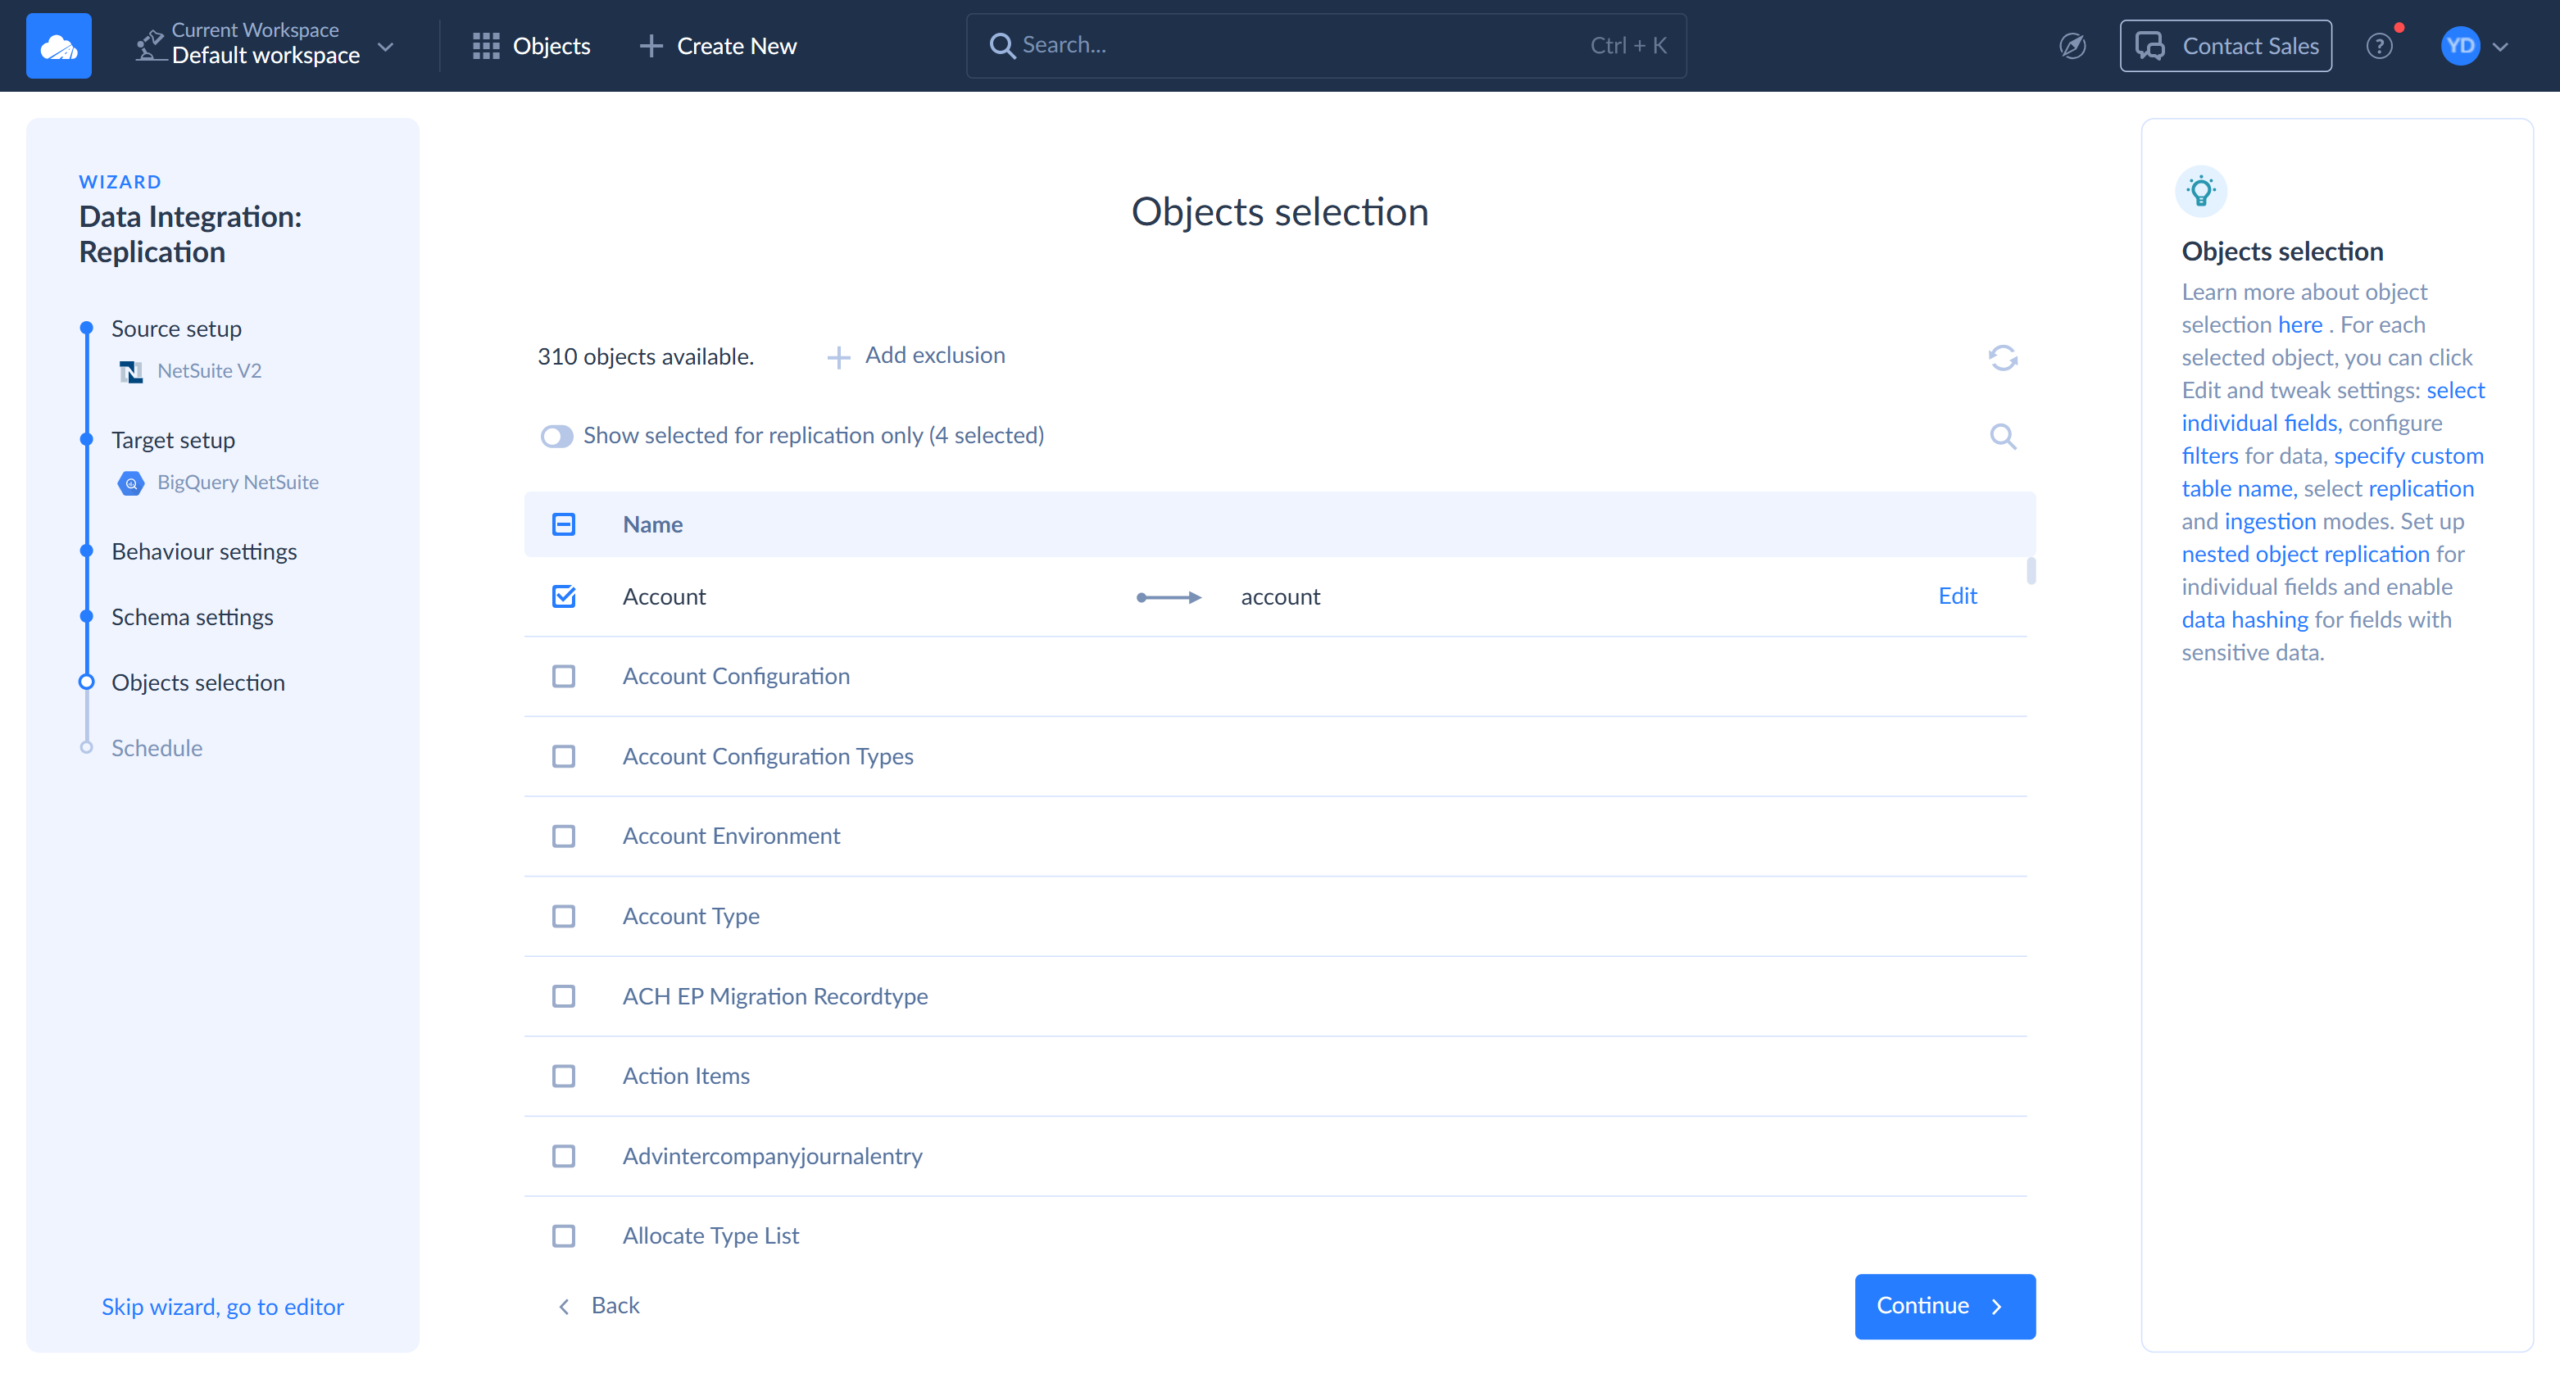Toggle the select-all checkbox in Name header
Screen dimensions: 2560x1378
point(564,524)
